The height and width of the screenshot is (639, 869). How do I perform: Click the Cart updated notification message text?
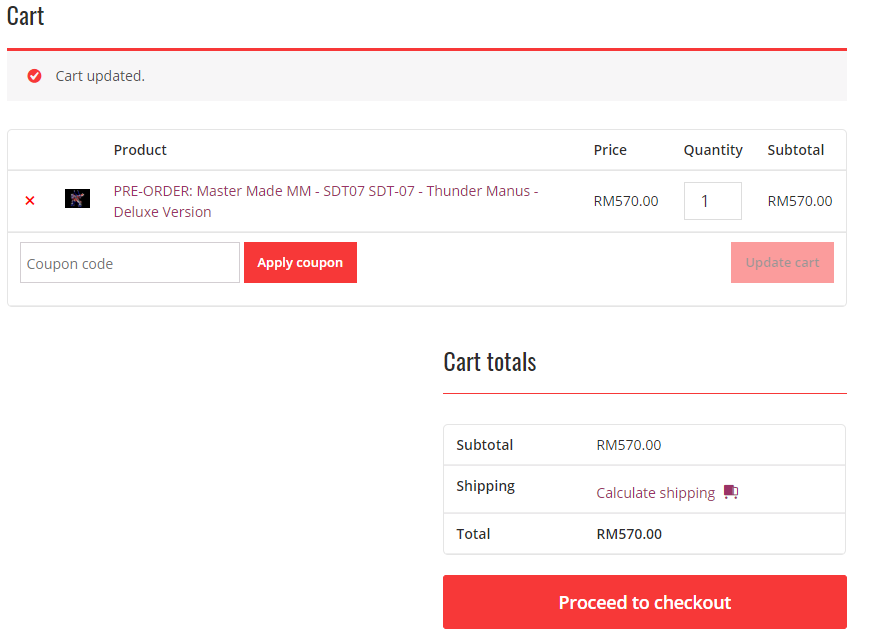point(100,76)
